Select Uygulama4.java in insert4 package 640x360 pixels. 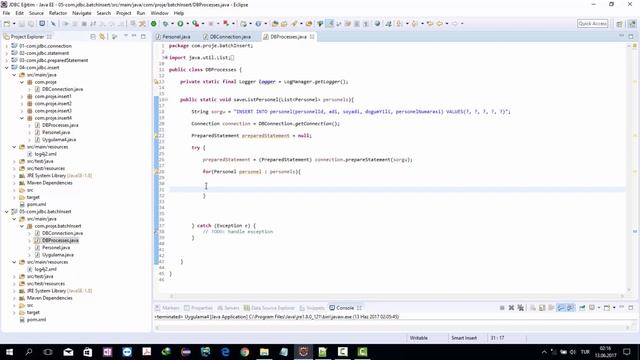point(59,140)
